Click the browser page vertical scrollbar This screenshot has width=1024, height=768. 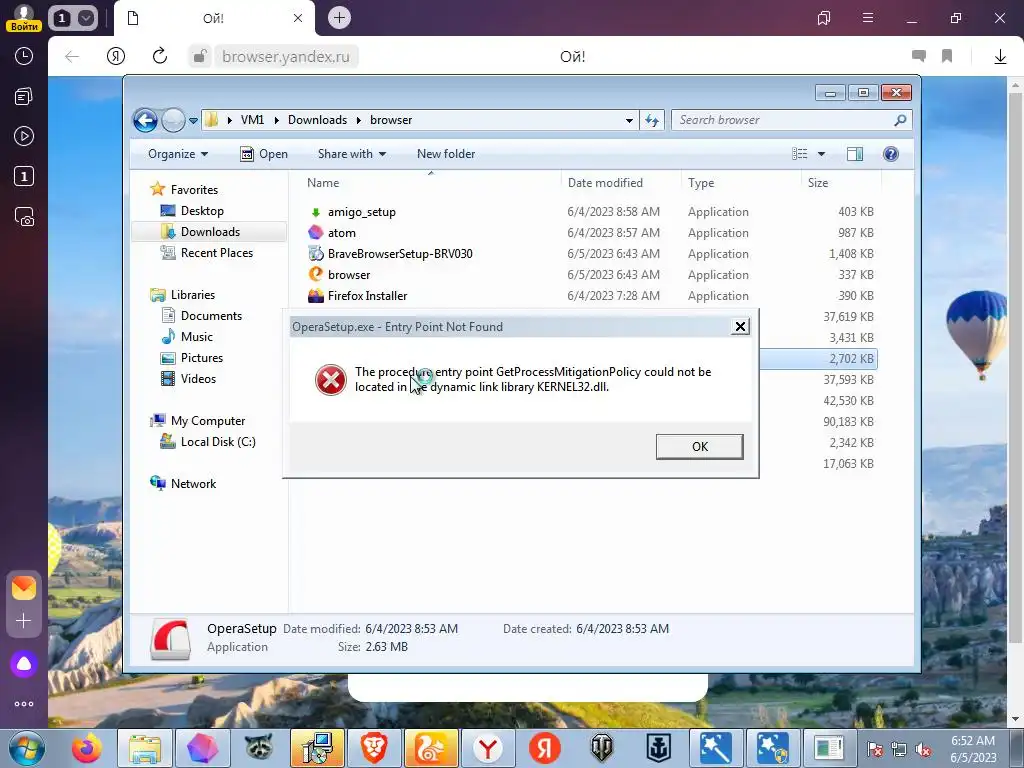(x=1015, y=366)
